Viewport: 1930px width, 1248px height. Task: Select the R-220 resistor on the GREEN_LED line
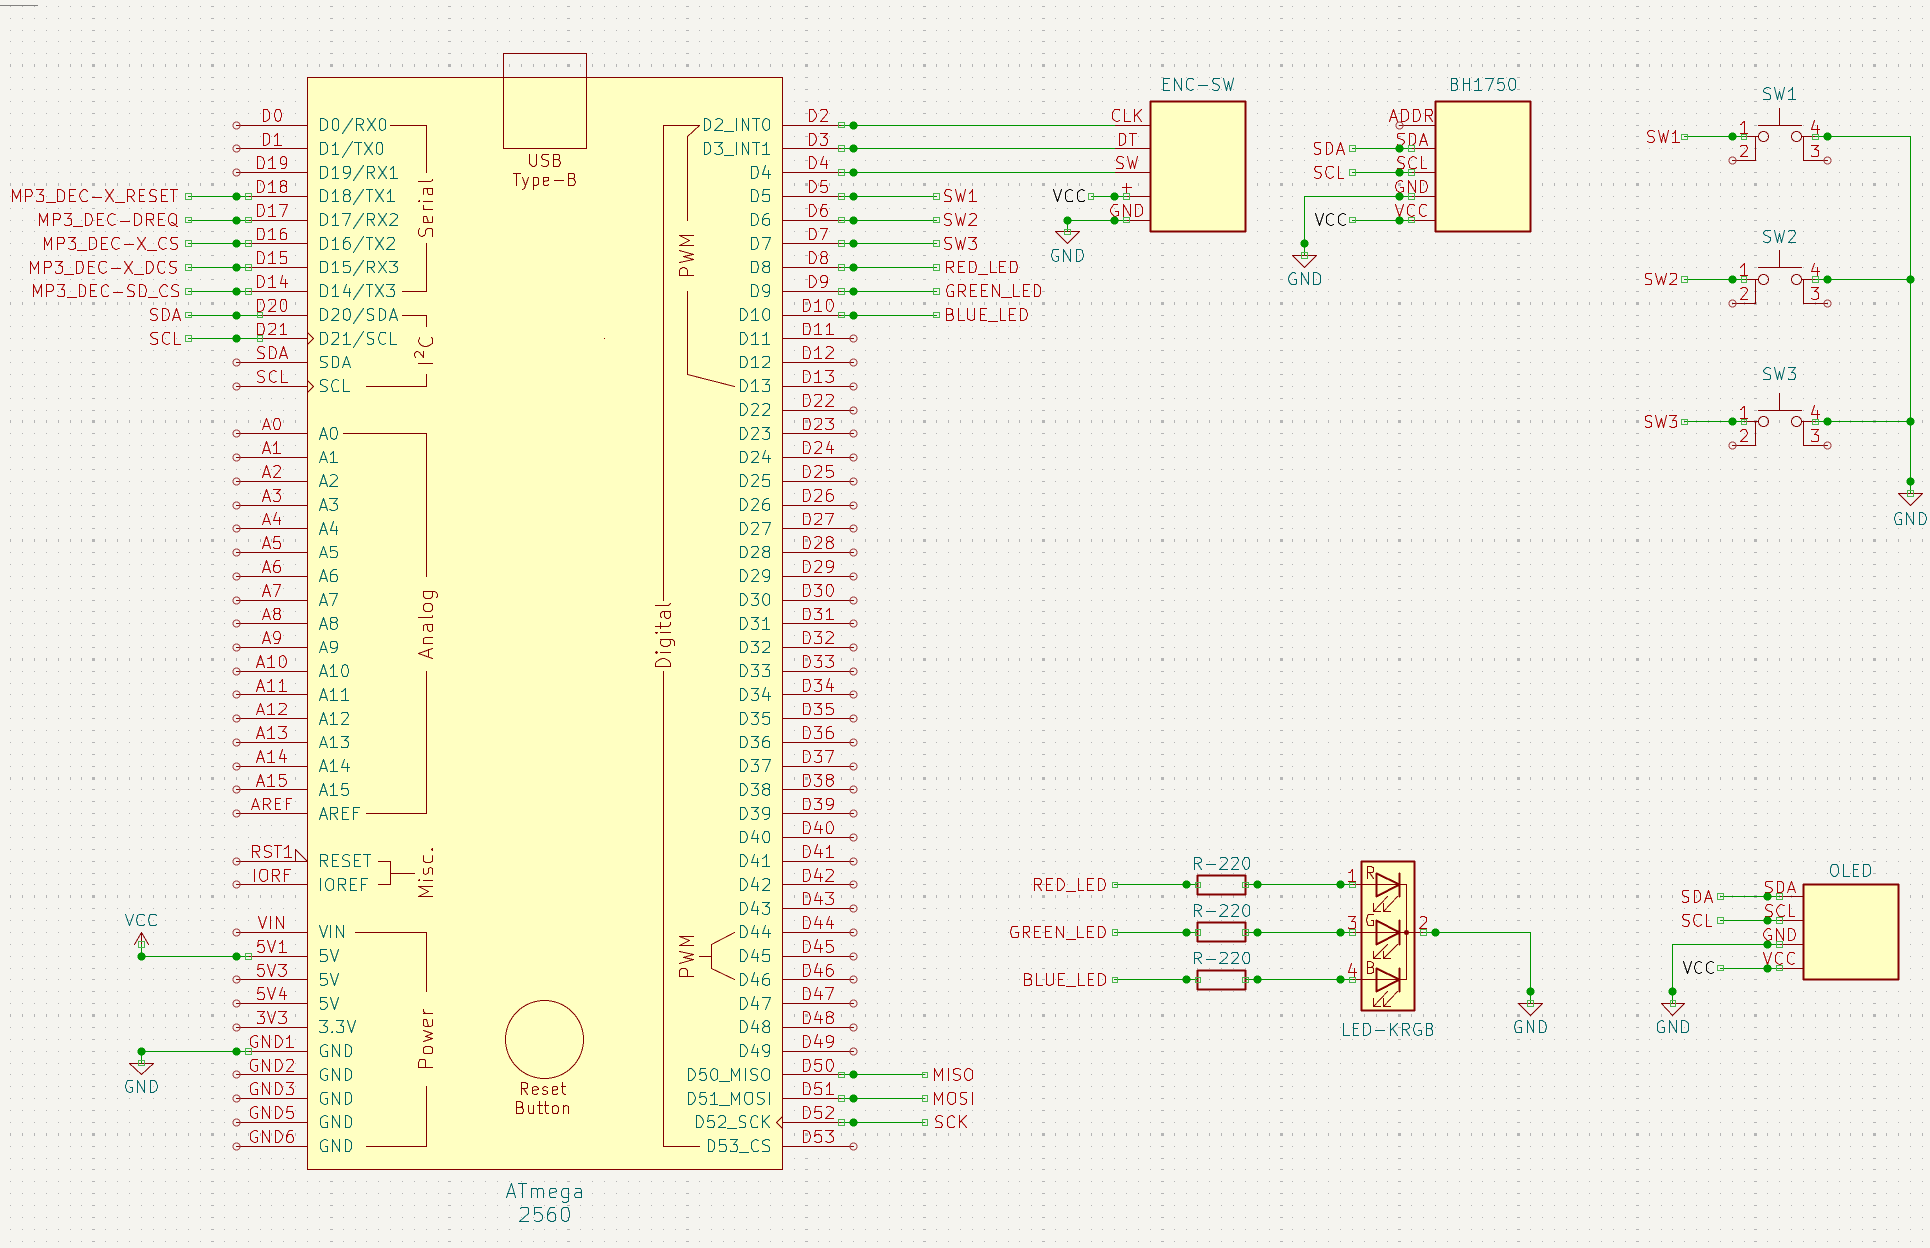click(1221, 932)
